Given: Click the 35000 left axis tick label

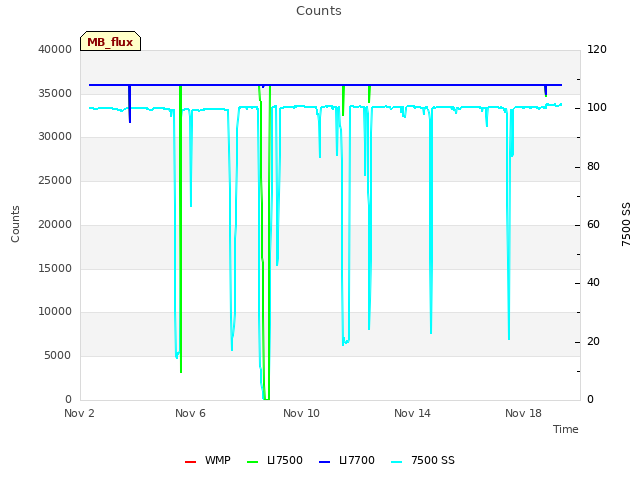Looking at the screenshot, I should 55,93.
